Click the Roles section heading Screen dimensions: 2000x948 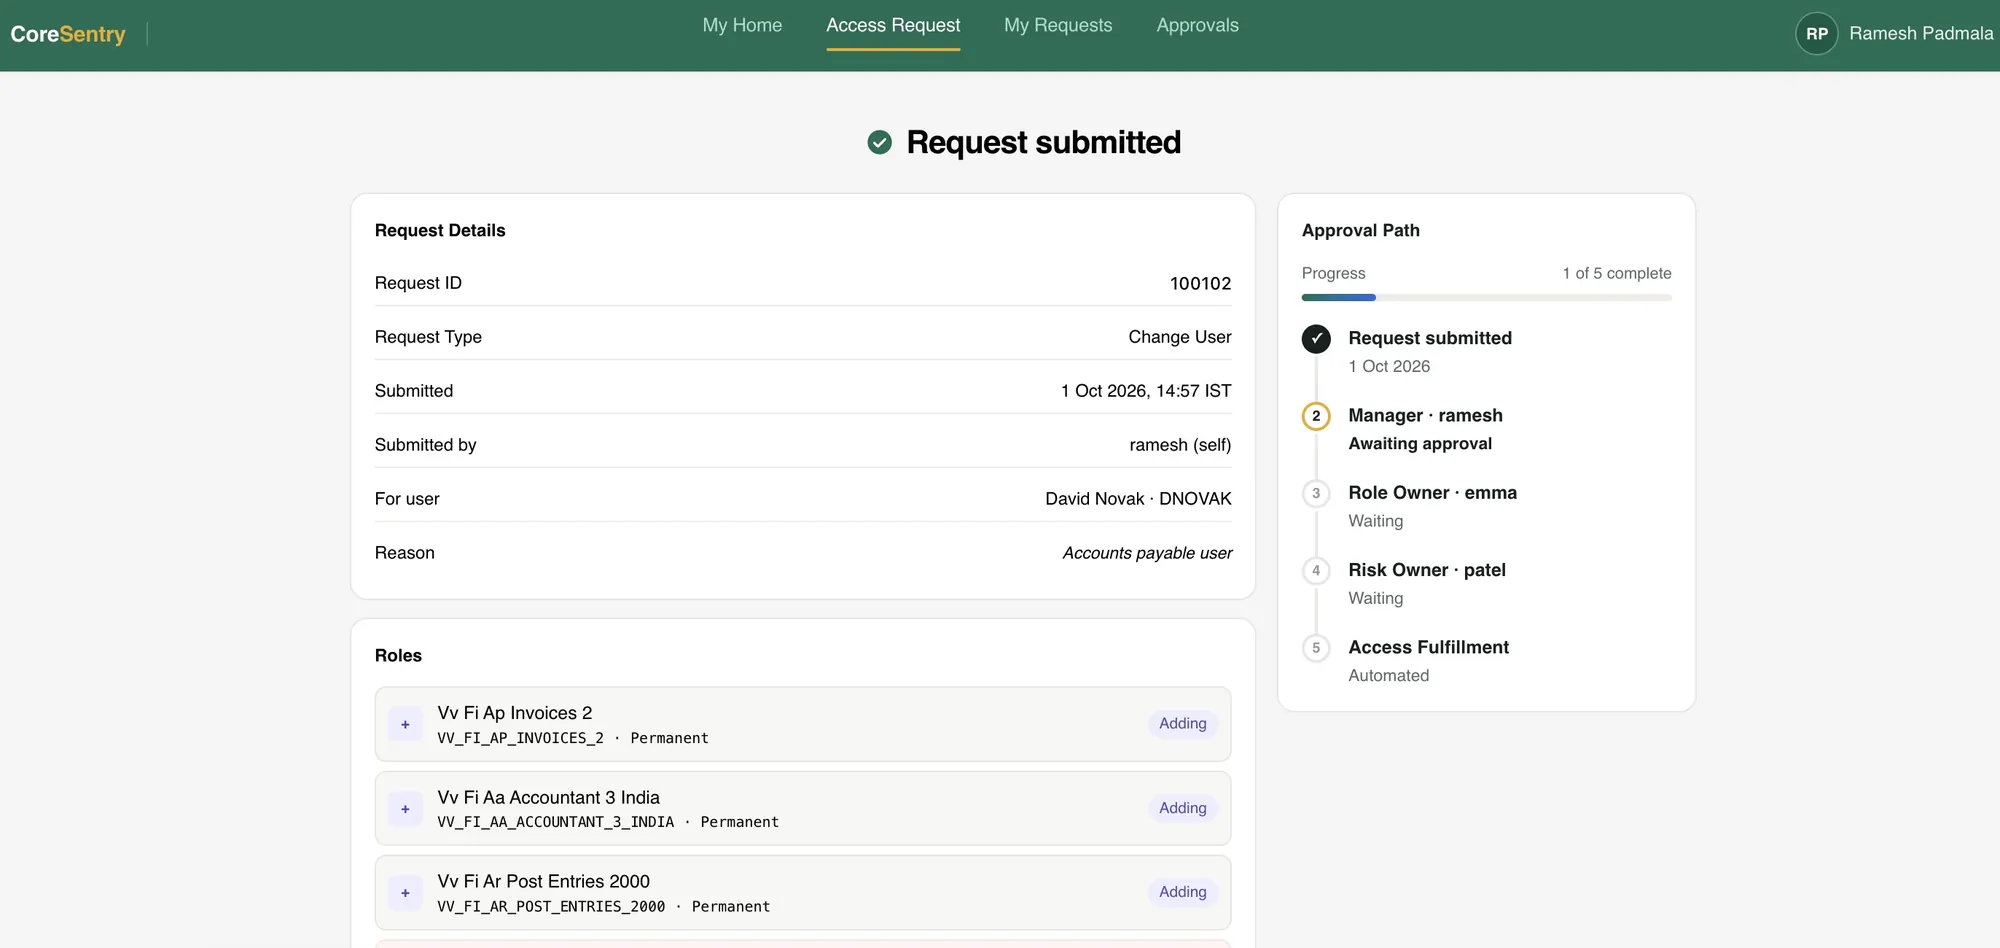coord(398,656)
